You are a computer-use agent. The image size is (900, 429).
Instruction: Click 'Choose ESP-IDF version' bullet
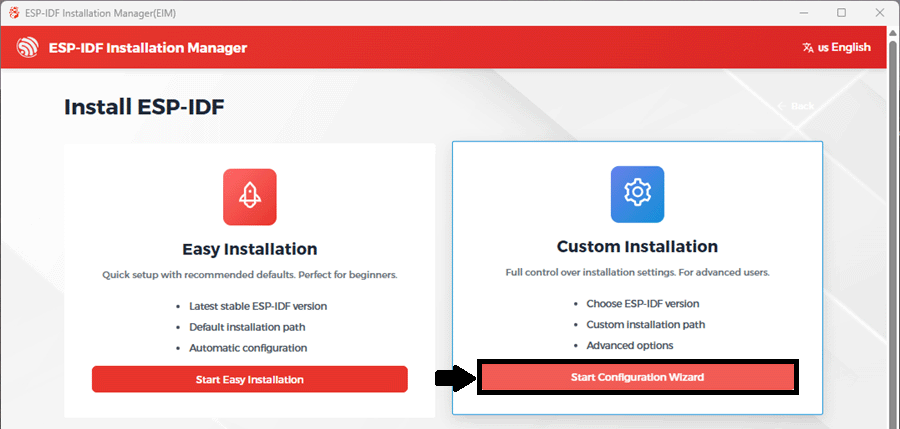point(642,304)
